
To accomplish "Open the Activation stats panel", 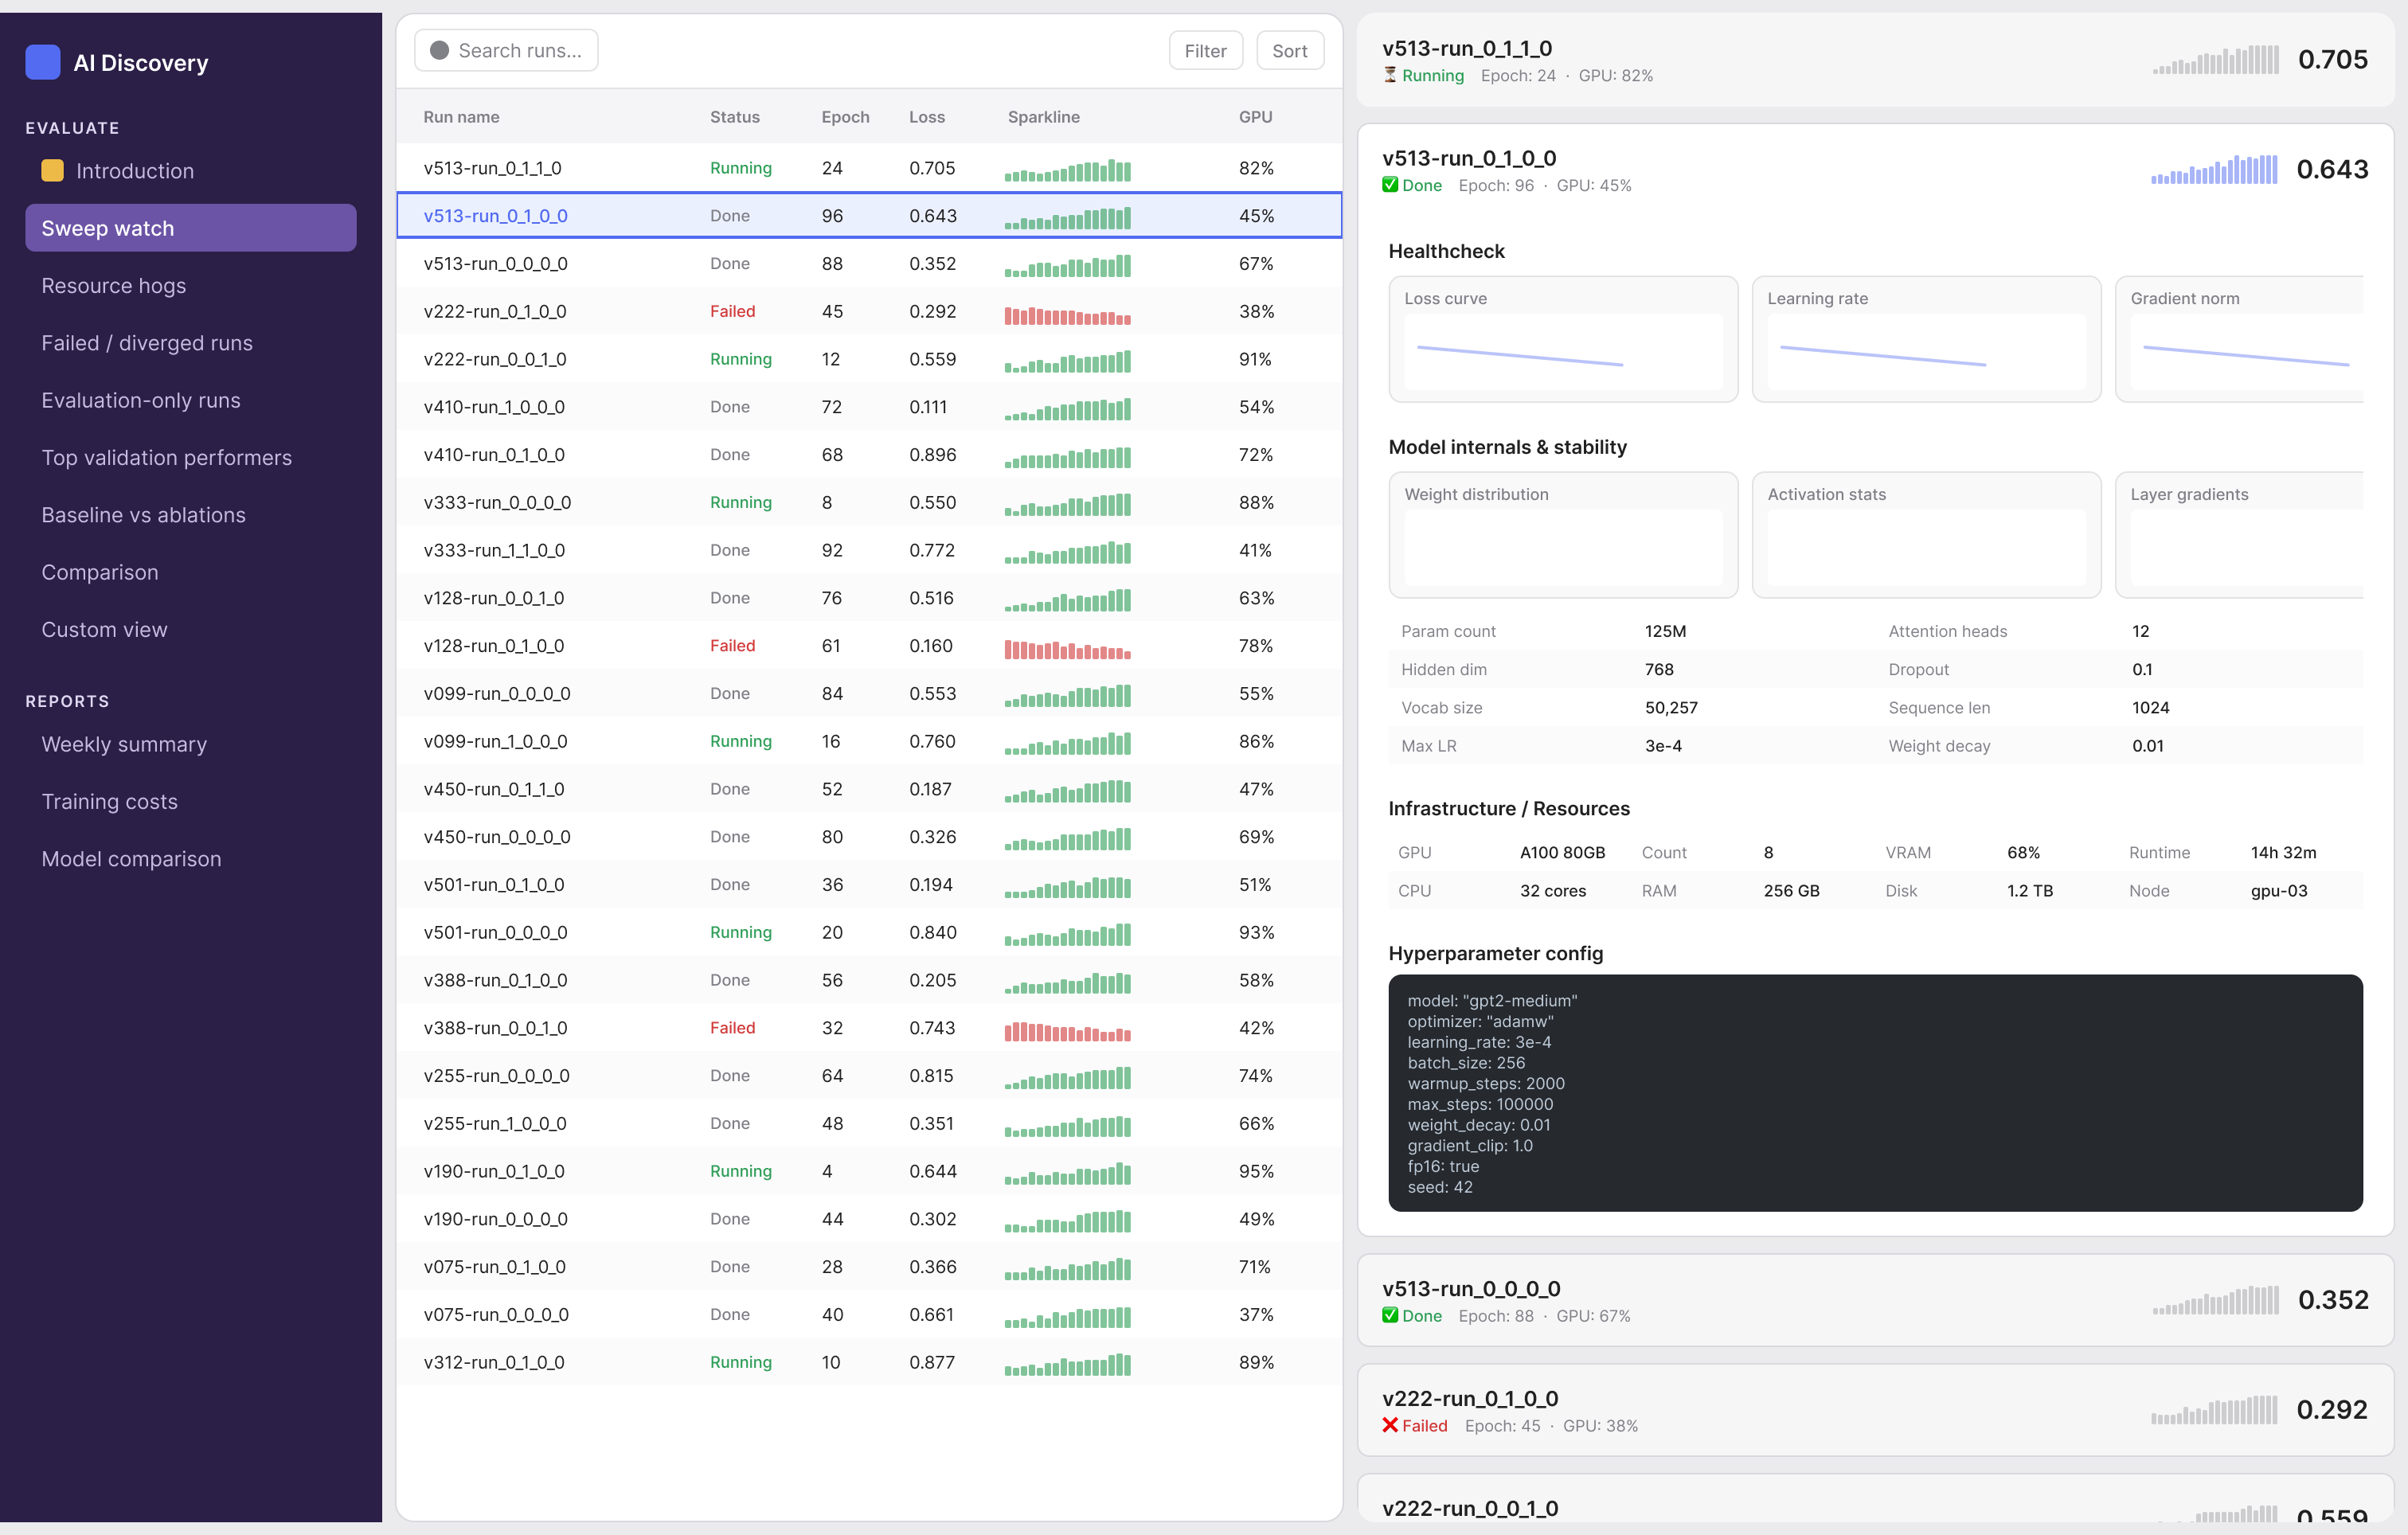I will 1926,535.
